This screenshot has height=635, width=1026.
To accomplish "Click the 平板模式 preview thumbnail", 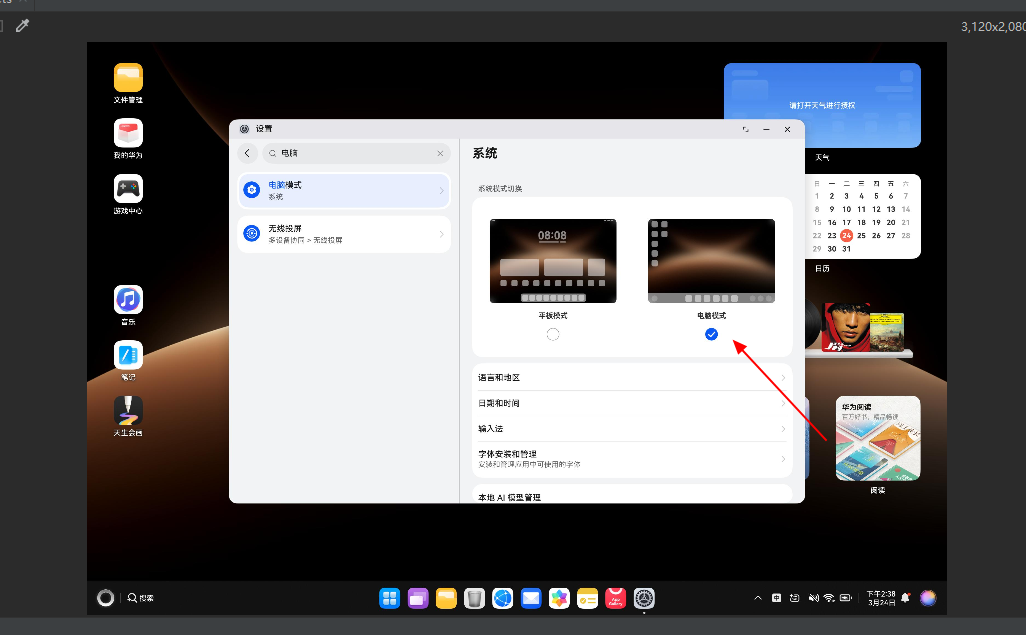I will (x=553, y=261).
